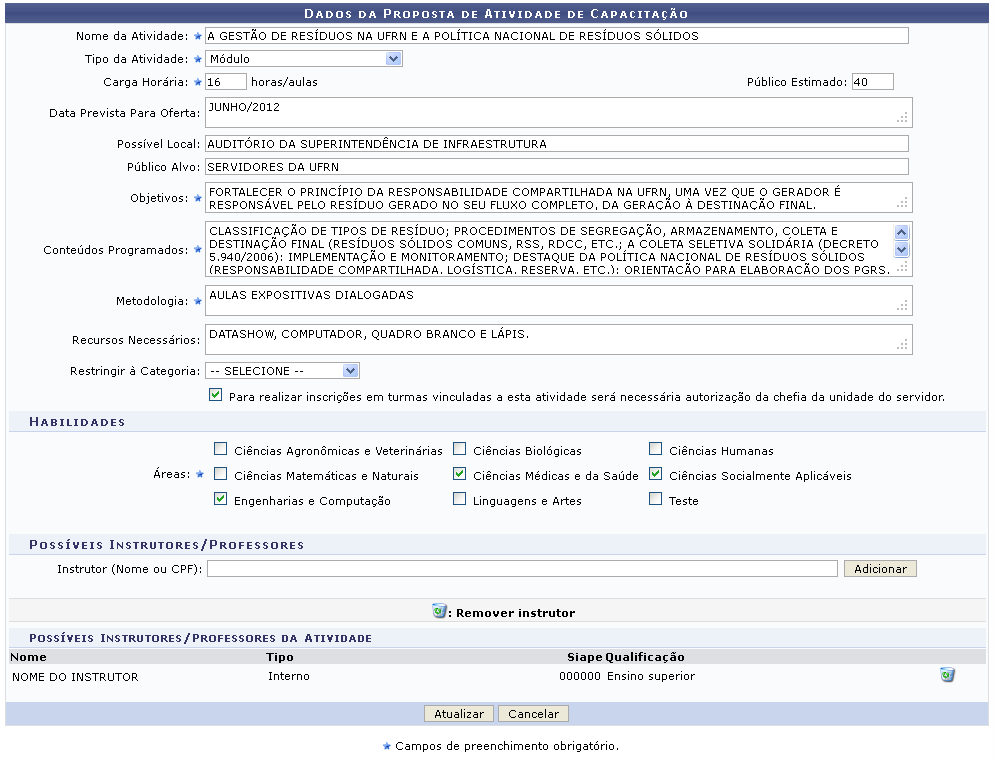This screenshot has height=765, width=995.
Task: Select the Público Estimado input field
Action: coord(872,82)
